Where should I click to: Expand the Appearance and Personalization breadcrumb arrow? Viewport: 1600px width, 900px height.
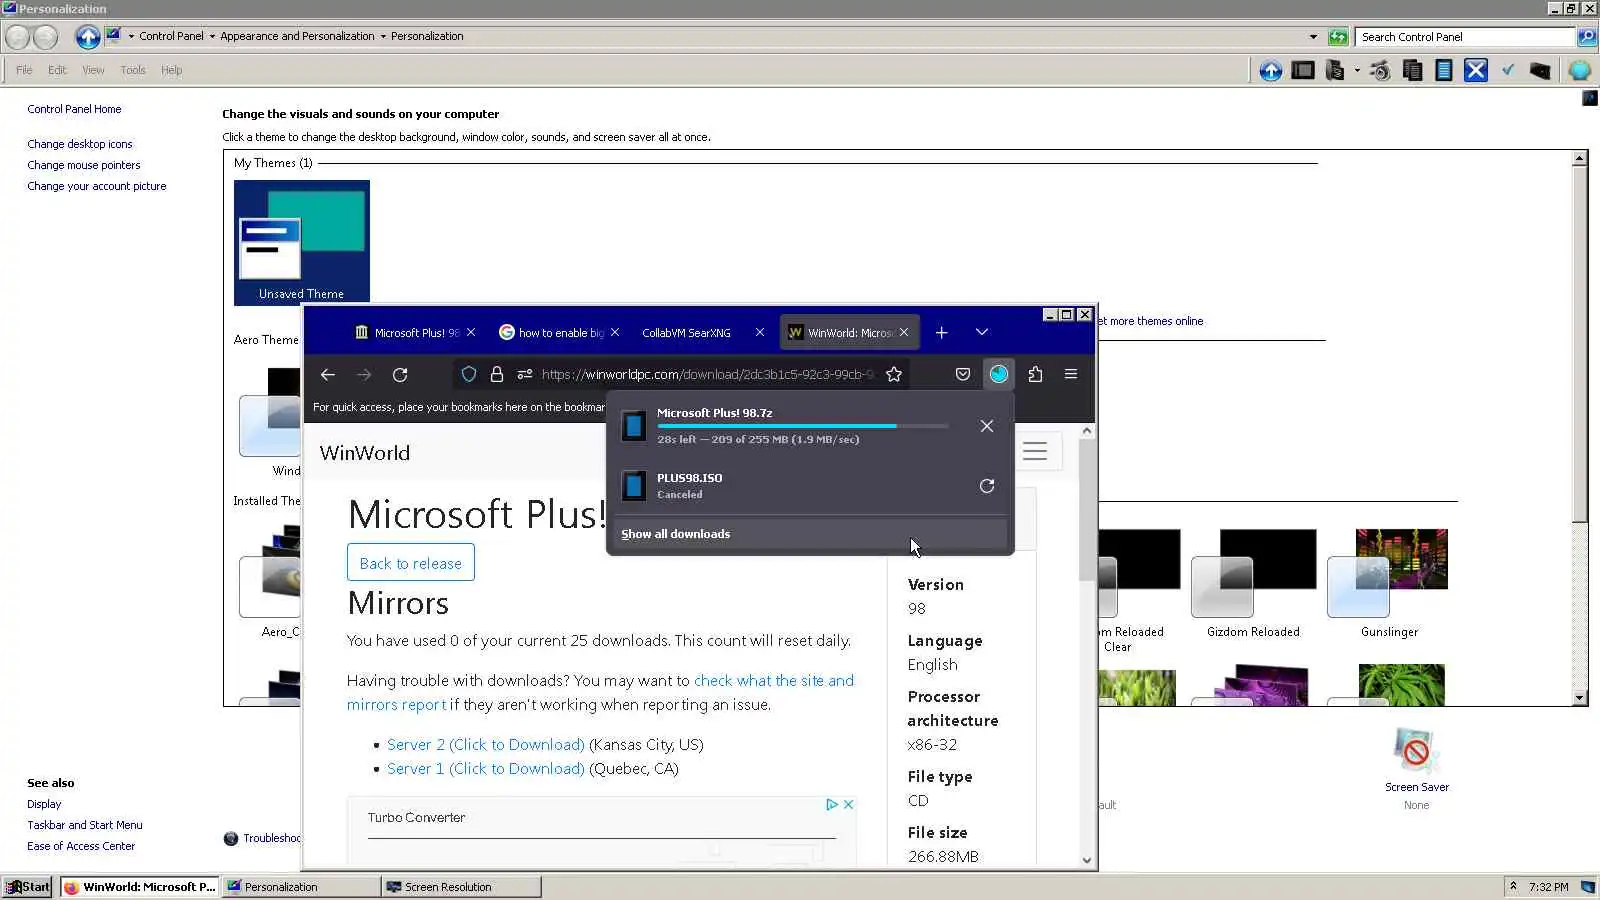[383, 36]
